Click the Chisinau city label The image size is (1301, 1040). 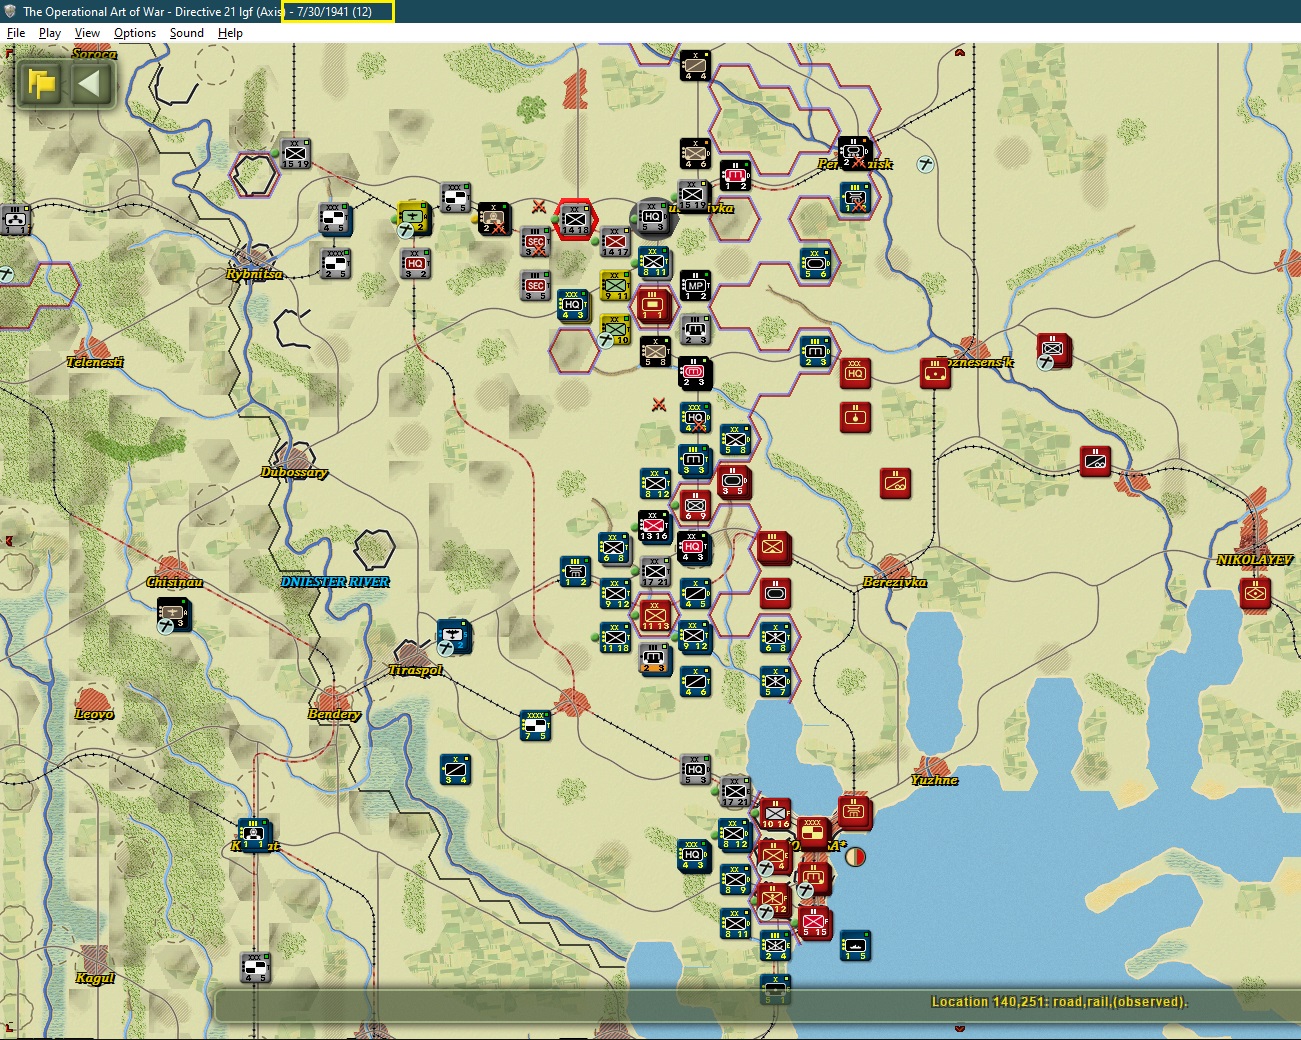point(174,582)
